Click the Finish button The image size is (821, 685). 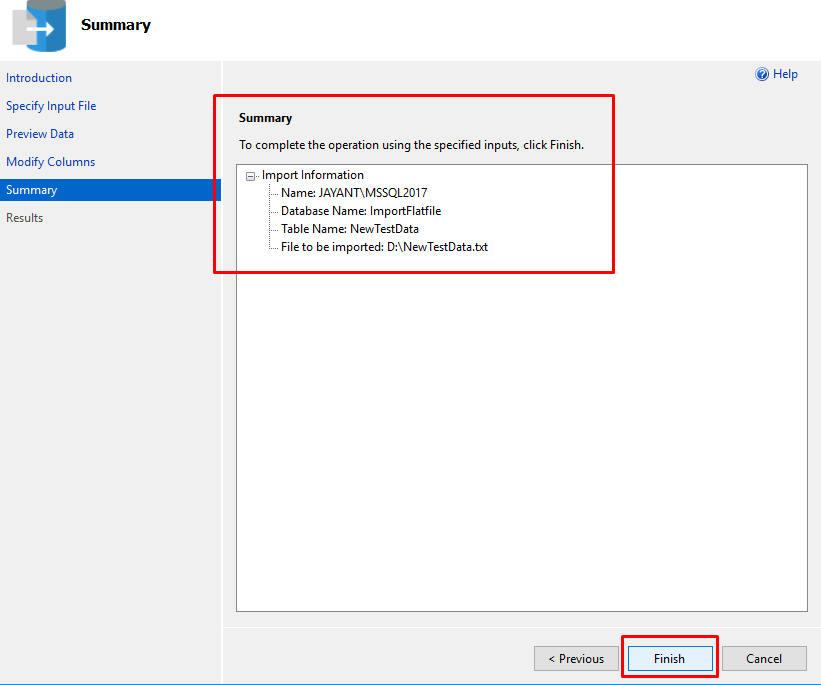pyautogui.click(x=670, y=658)
